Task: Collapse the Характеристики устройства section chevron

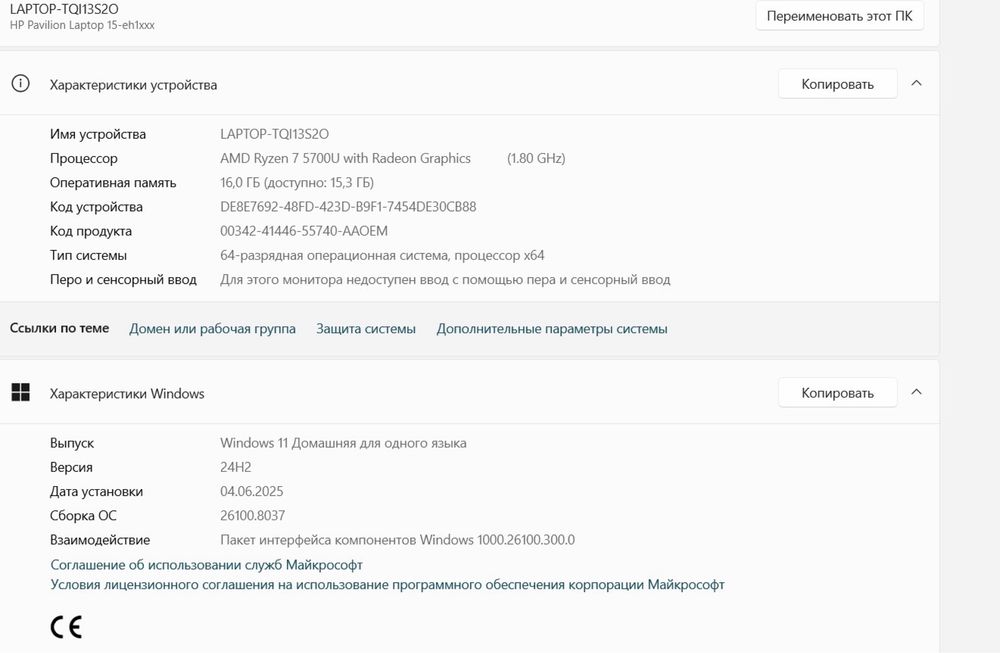Action: click(x=916, y=84)
